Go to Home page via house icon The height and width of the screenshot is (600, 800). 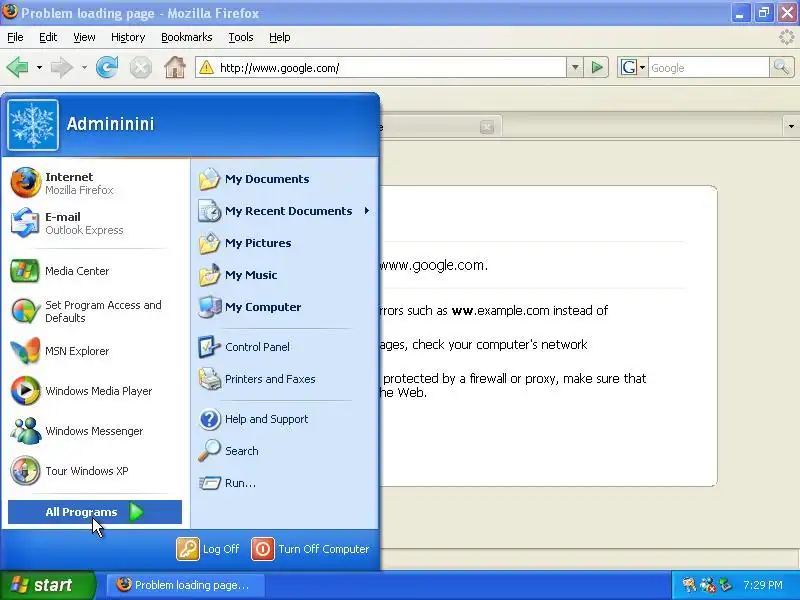[174, 67]
